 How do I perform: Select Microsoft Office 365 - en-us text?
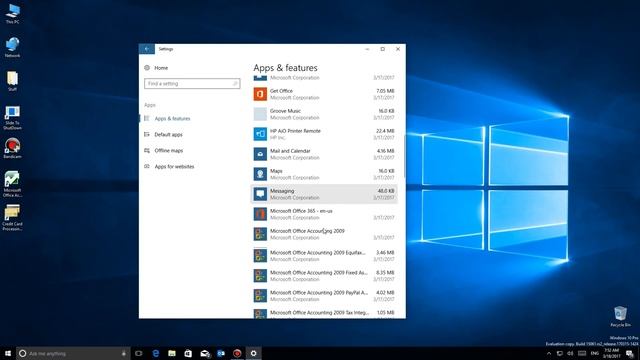[x=301, y=211]
